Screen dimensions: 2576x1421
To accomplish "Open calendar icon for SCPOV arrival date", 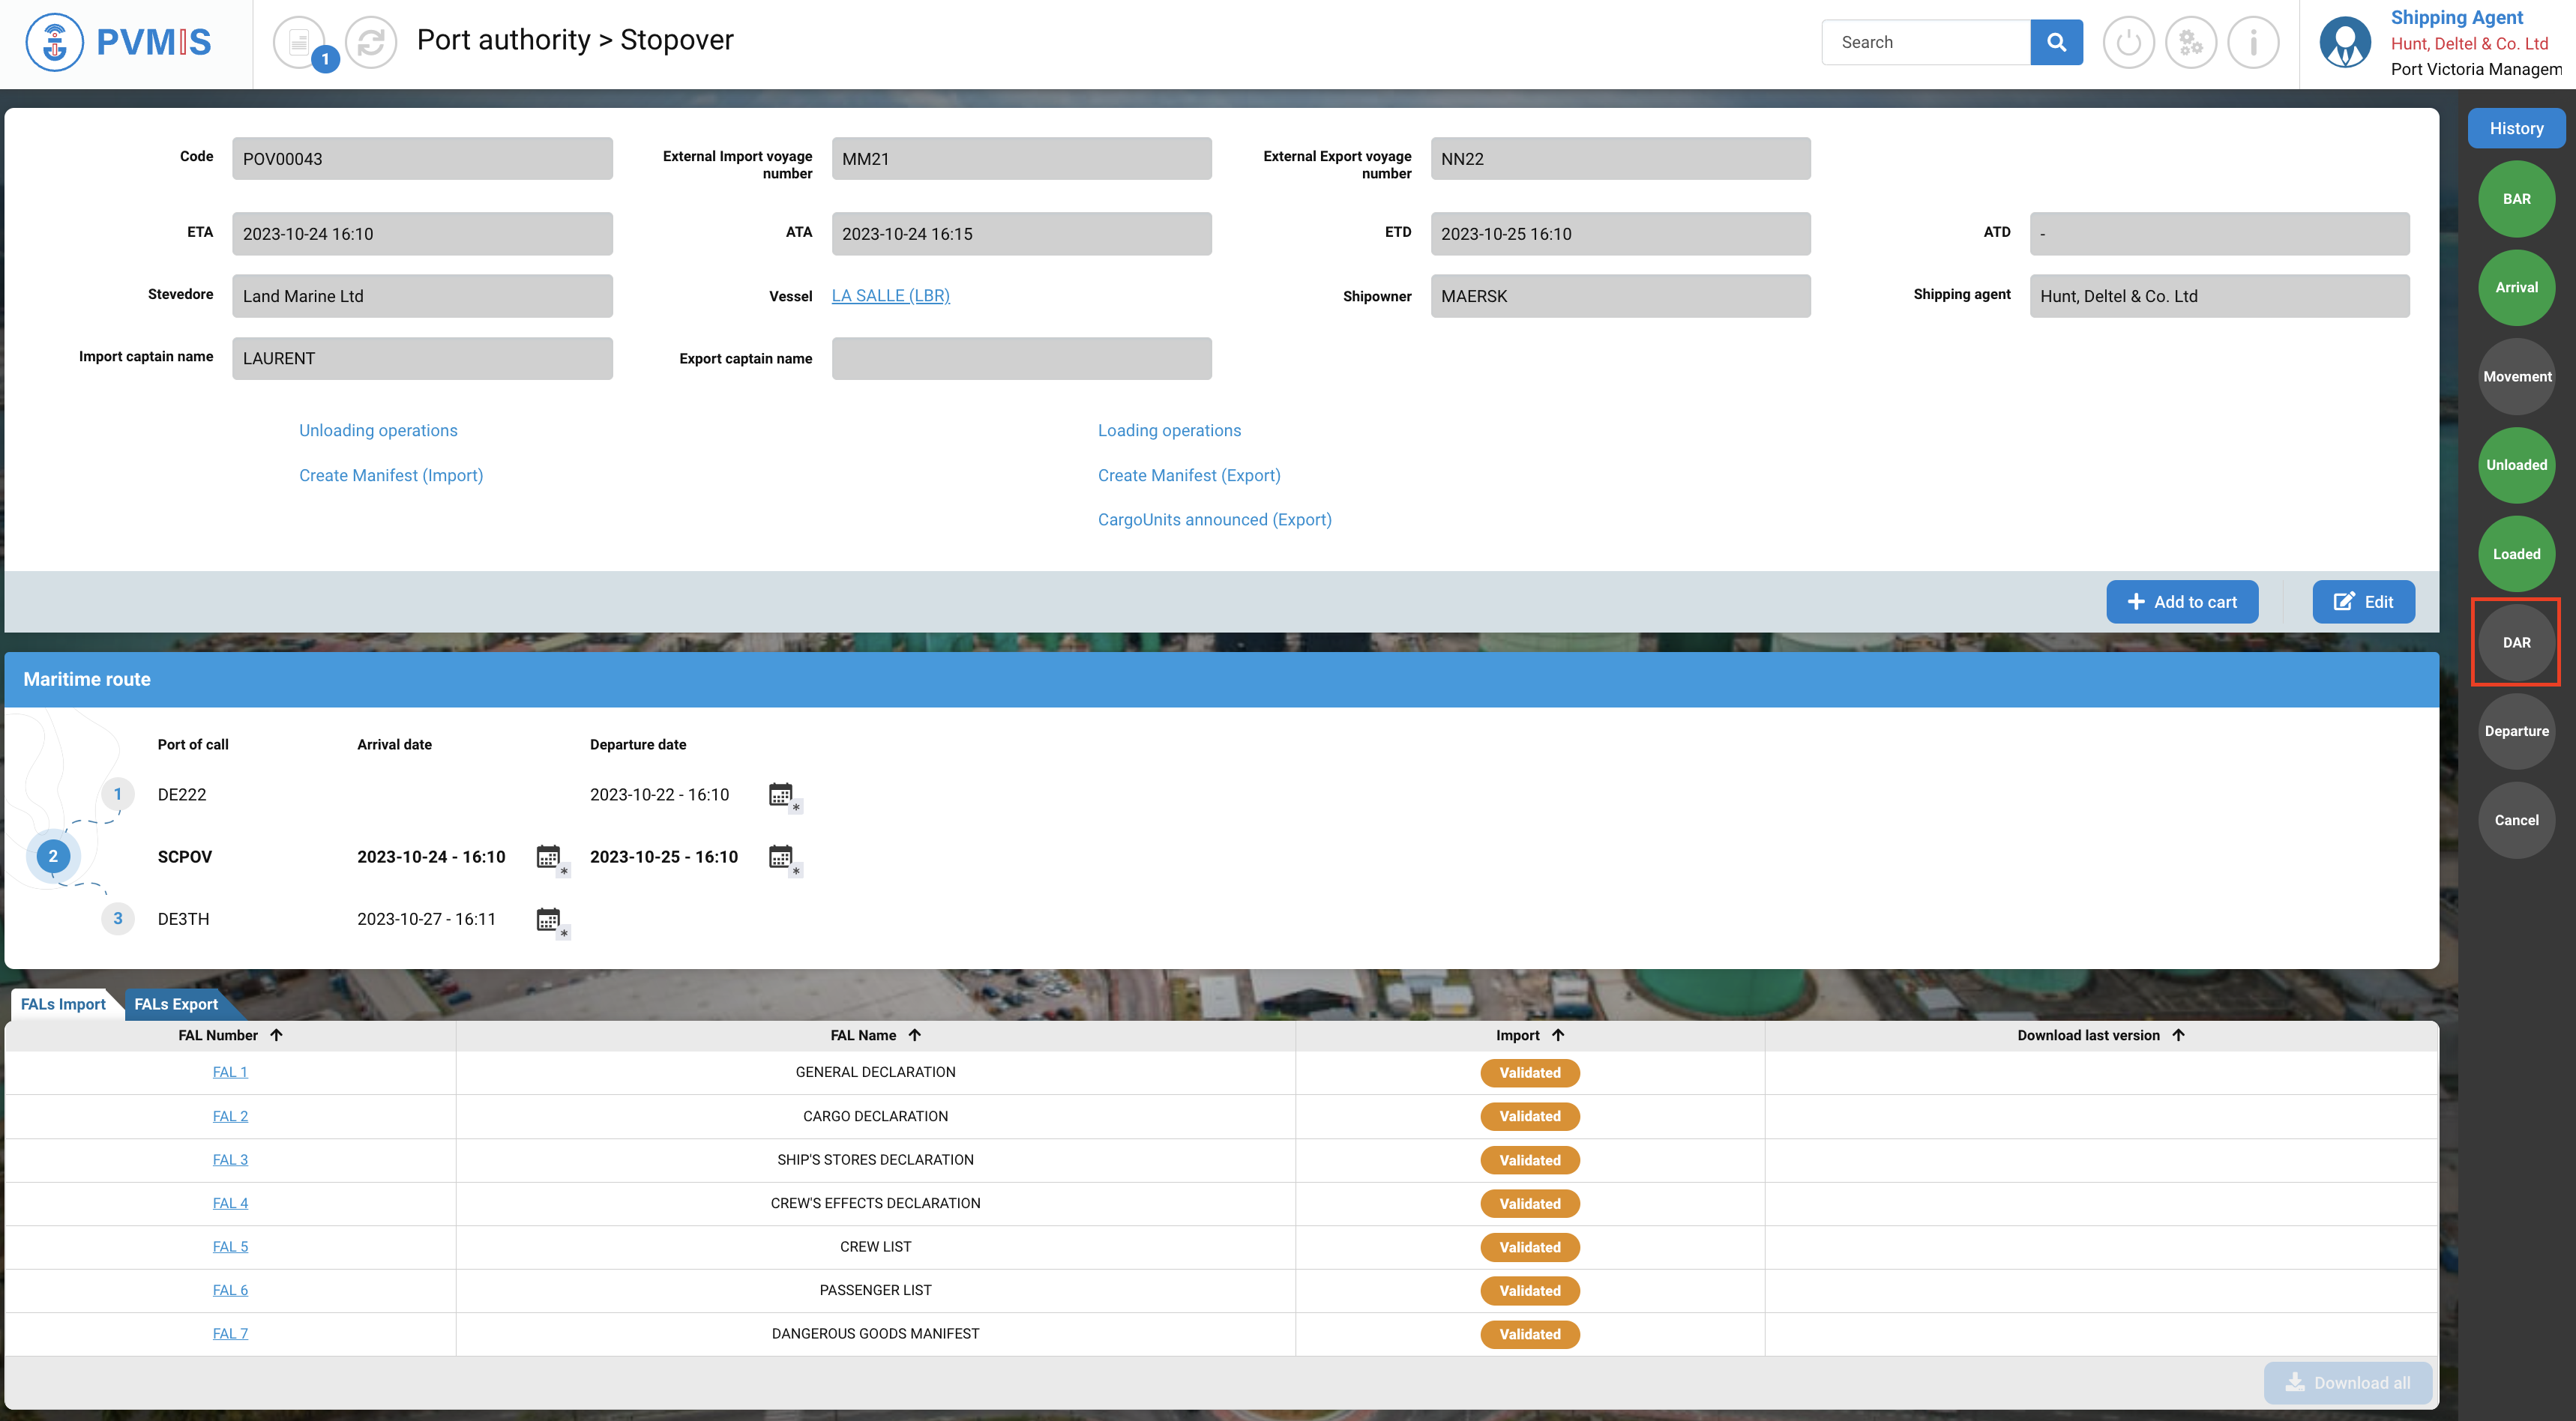I will pos(548,857).
